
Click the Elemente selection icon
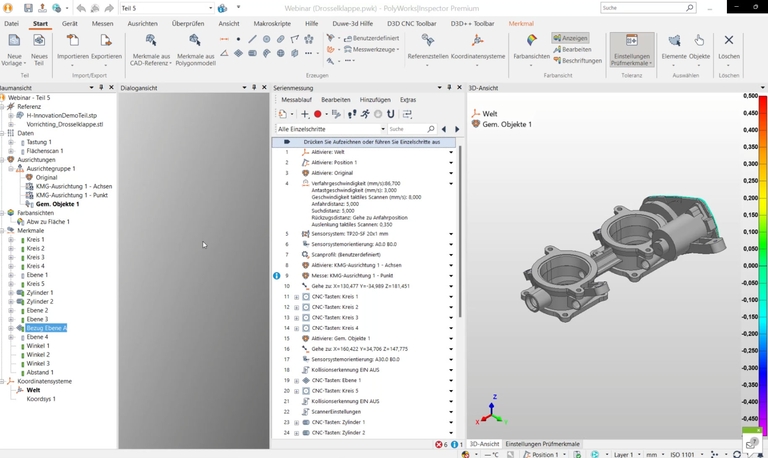tap(674, 40)
